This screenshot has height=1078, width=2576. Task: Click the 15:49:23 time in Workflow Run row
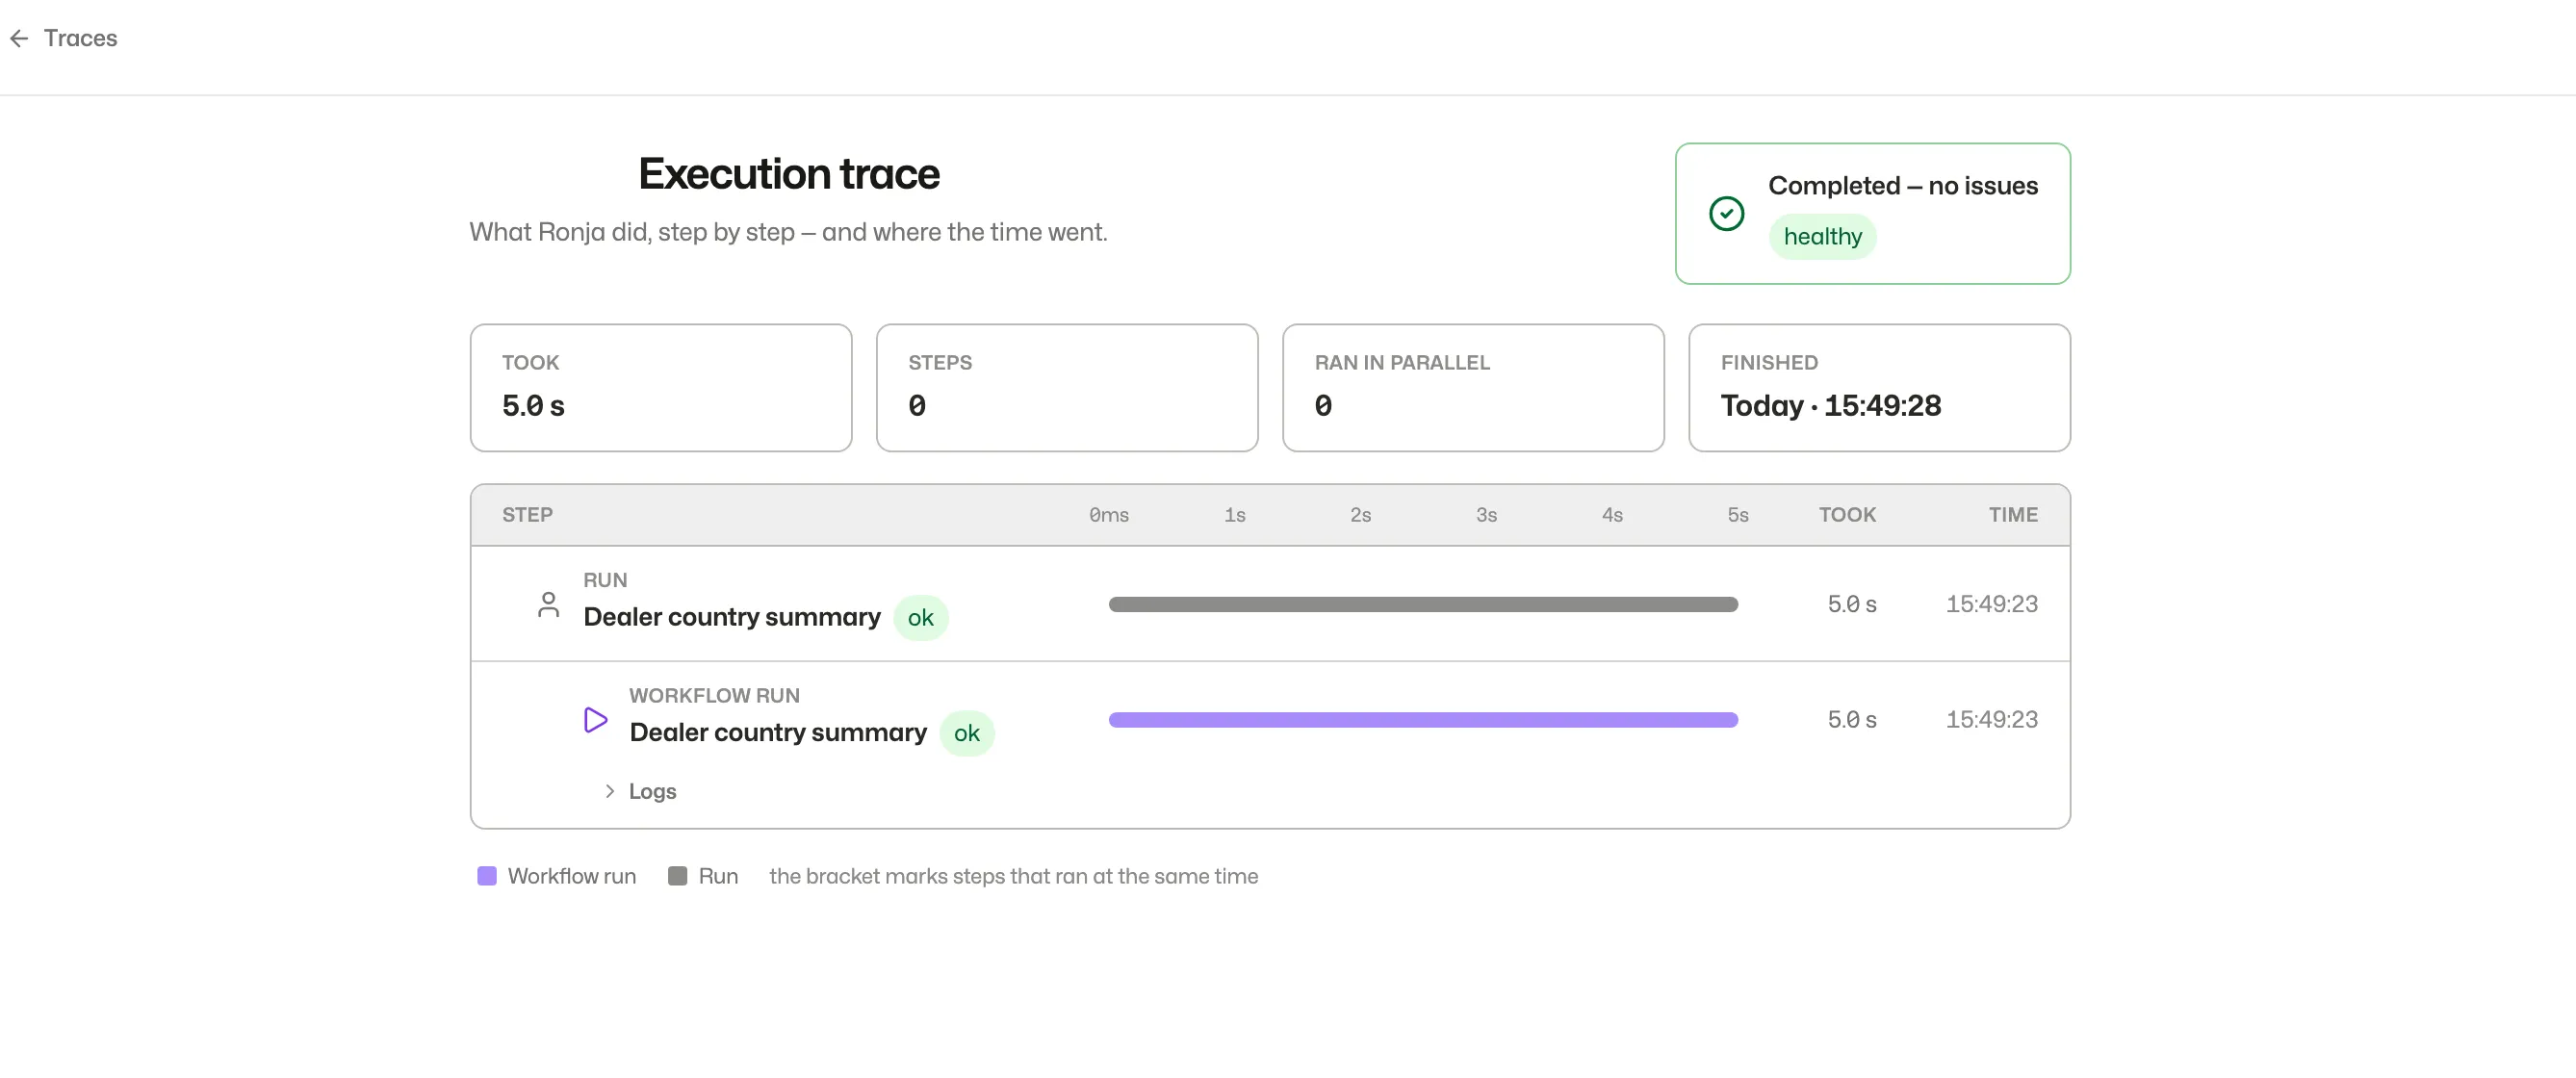click(x=1991, y=720)
